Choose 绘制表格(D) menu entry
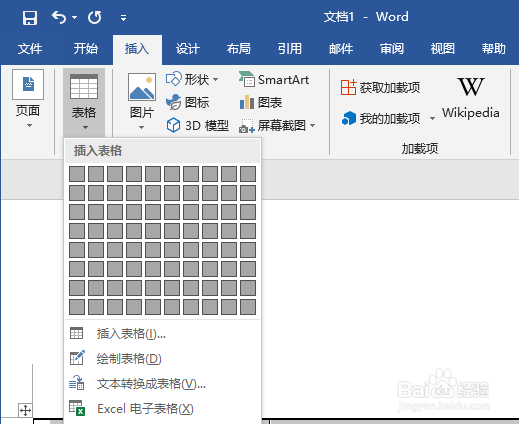The height and width of the screenshot is (424, 519). point(162,359)
